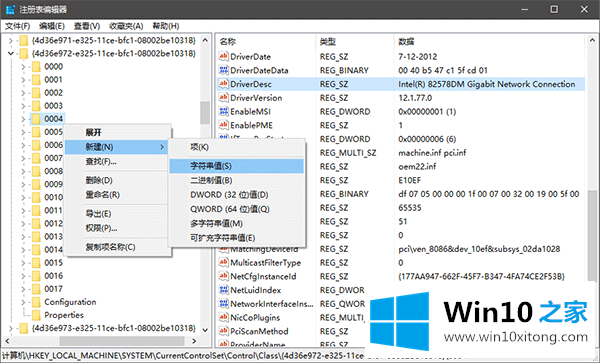Screen dimensions: 600x363
Task: Click the Registry Editor title bar app icon
Action: click(x=10, y=9)
